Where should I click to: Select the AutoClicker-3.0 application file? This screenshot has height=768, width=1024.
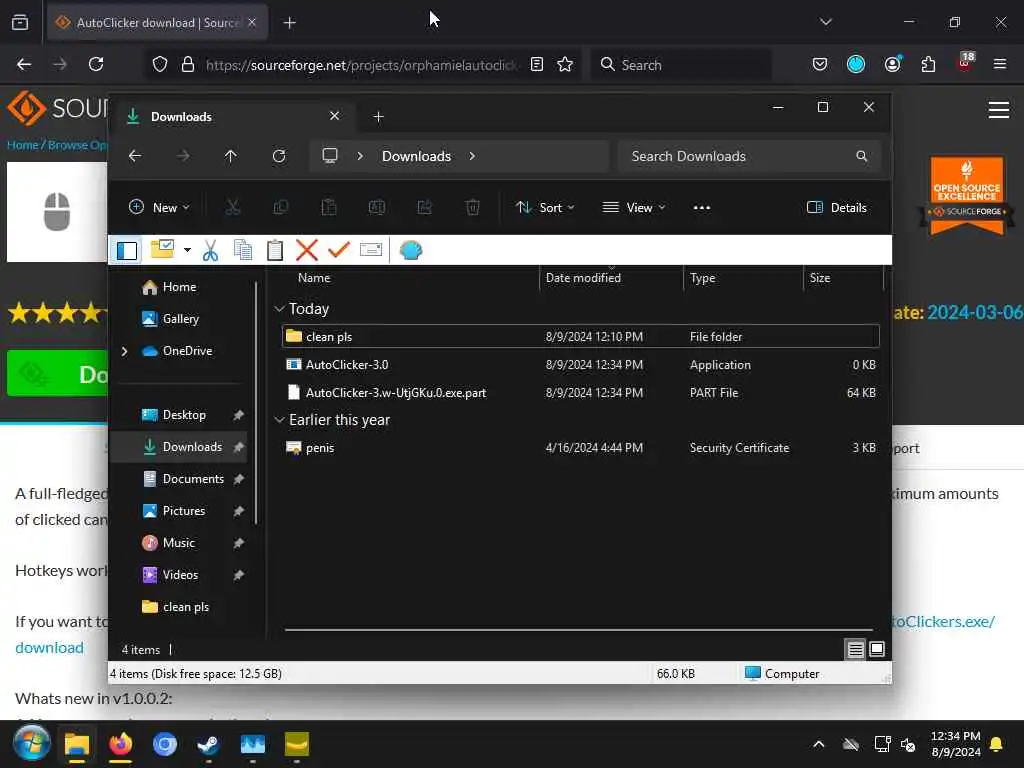[581, 364]
